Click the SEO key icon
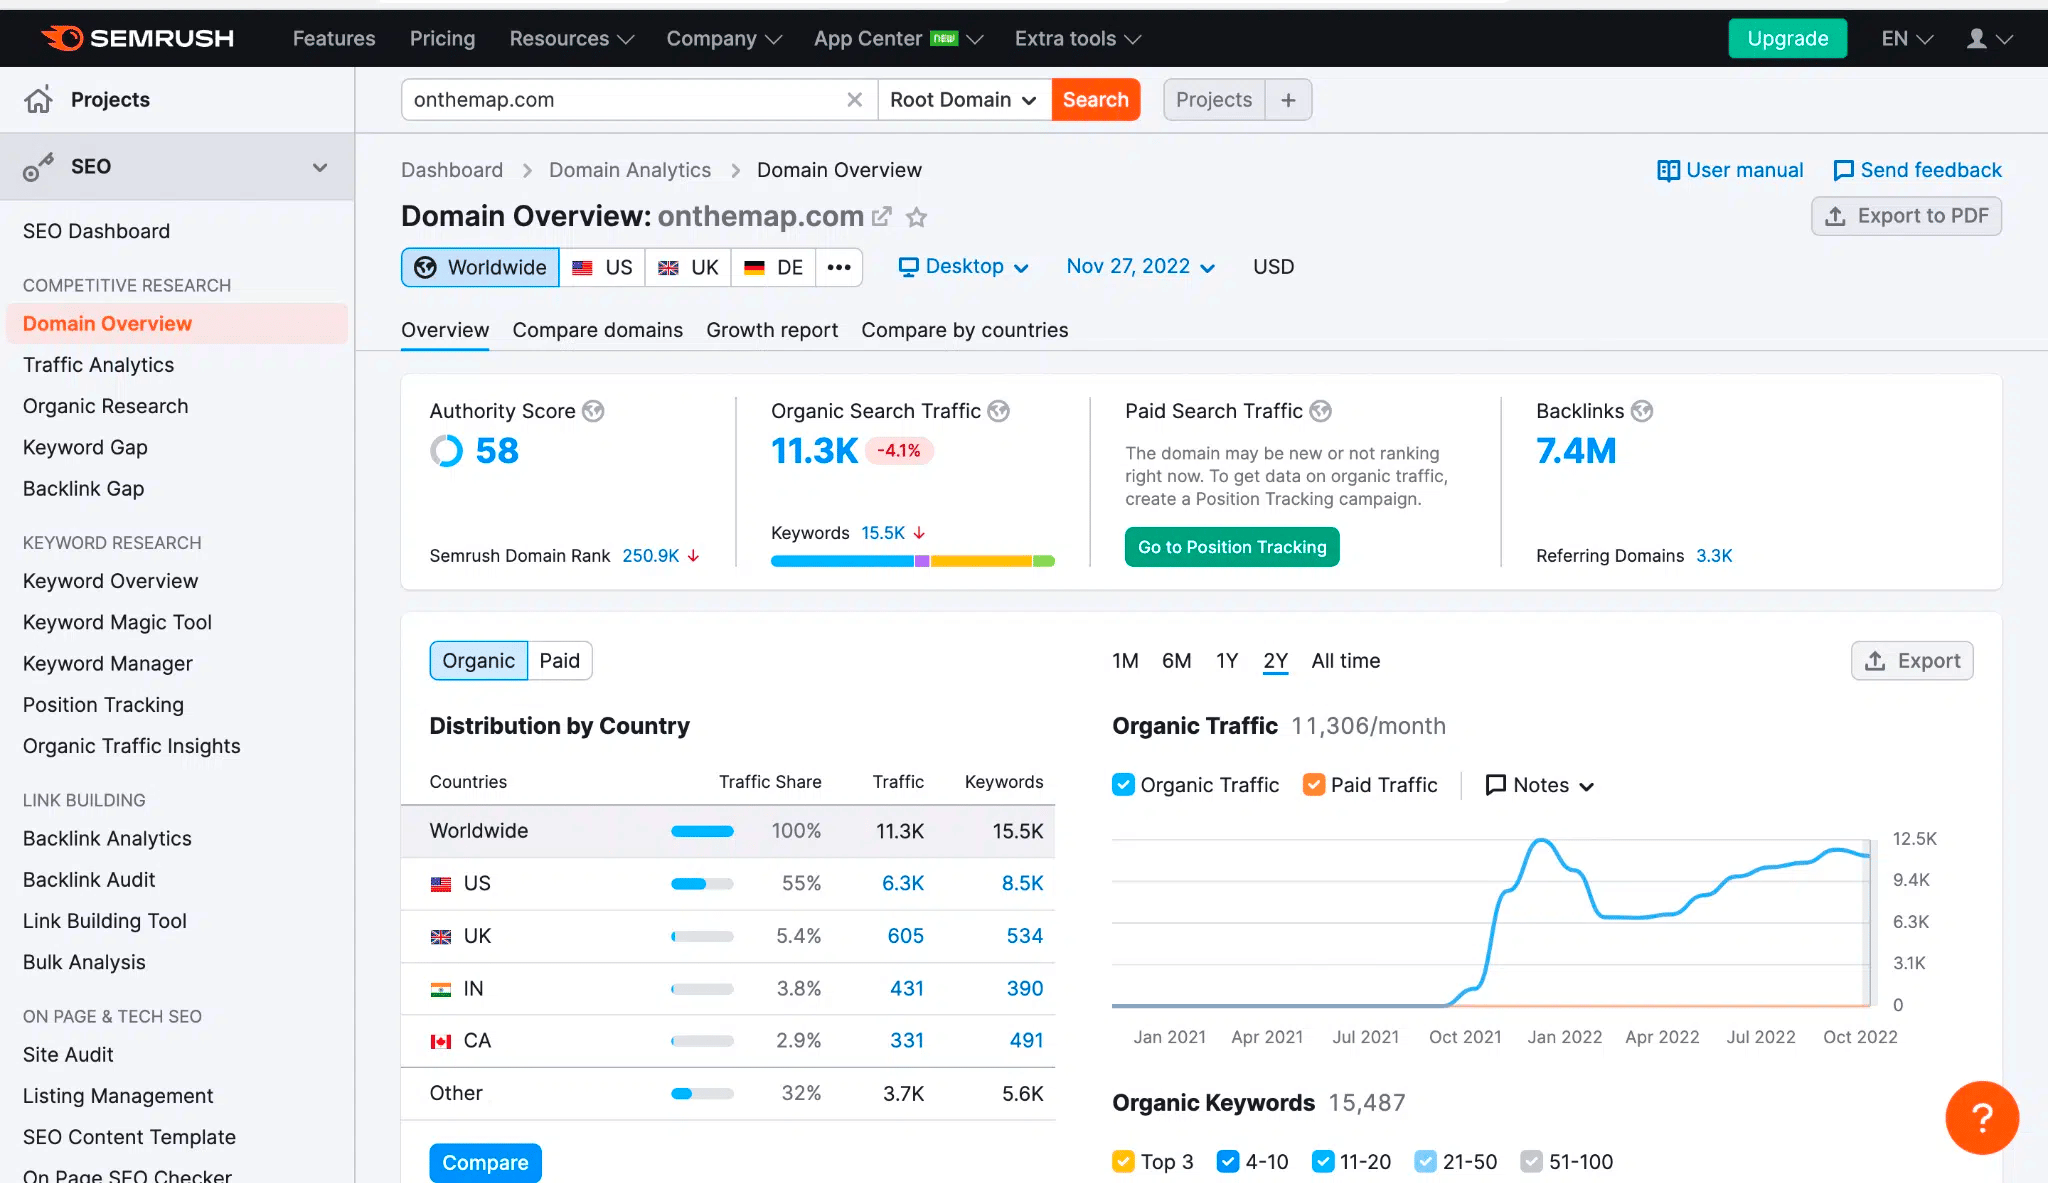This screenshot has width=2048, height=1183. pos(38,167)
